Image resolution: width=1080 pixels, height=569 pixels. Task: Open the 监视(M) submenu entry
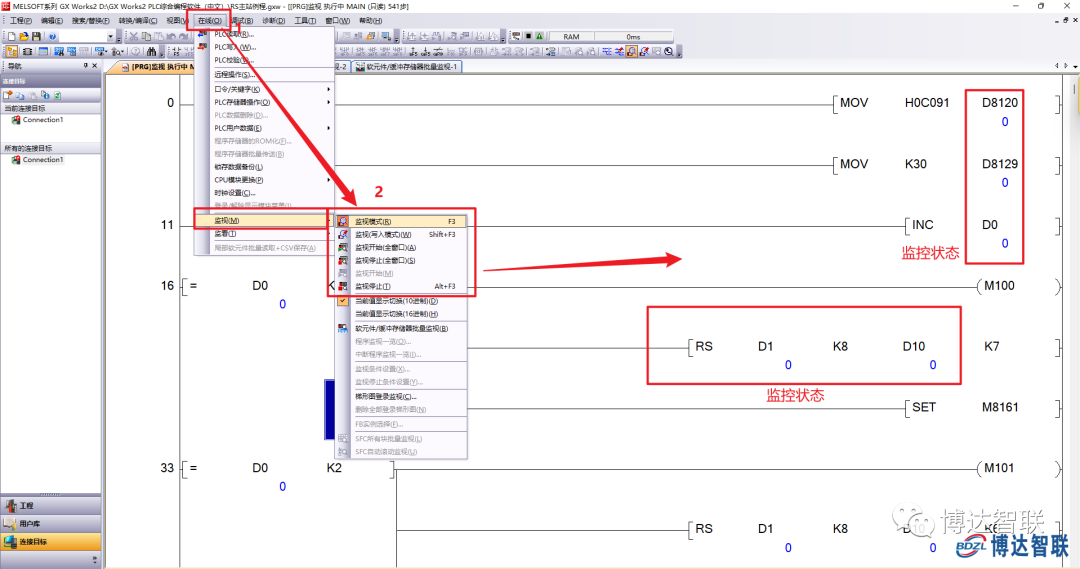(x=263, y=220)
